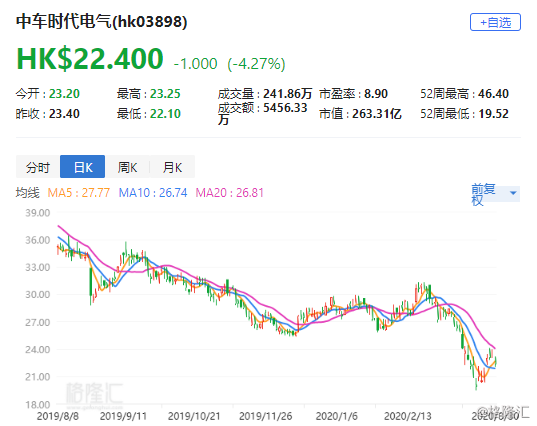Click the 市盈率 value 8.90
537x426 pixels.
[376, 93]
